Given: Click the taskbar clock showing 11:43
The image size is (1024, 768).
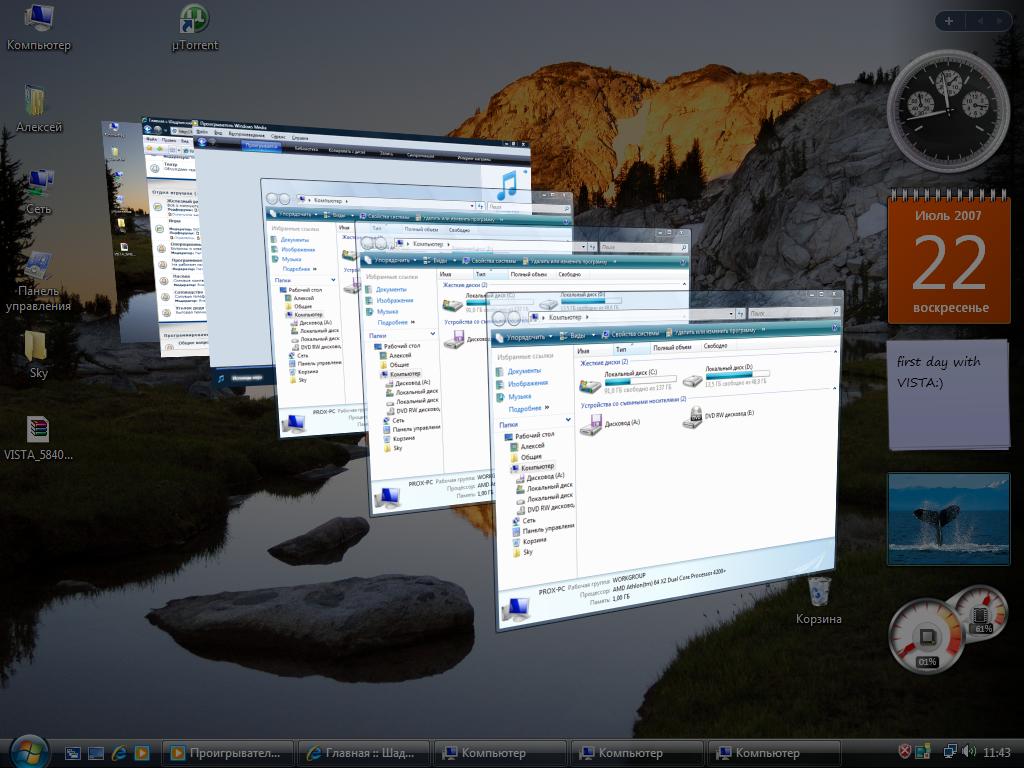Looking at the screenshot, I should [996, 752].
